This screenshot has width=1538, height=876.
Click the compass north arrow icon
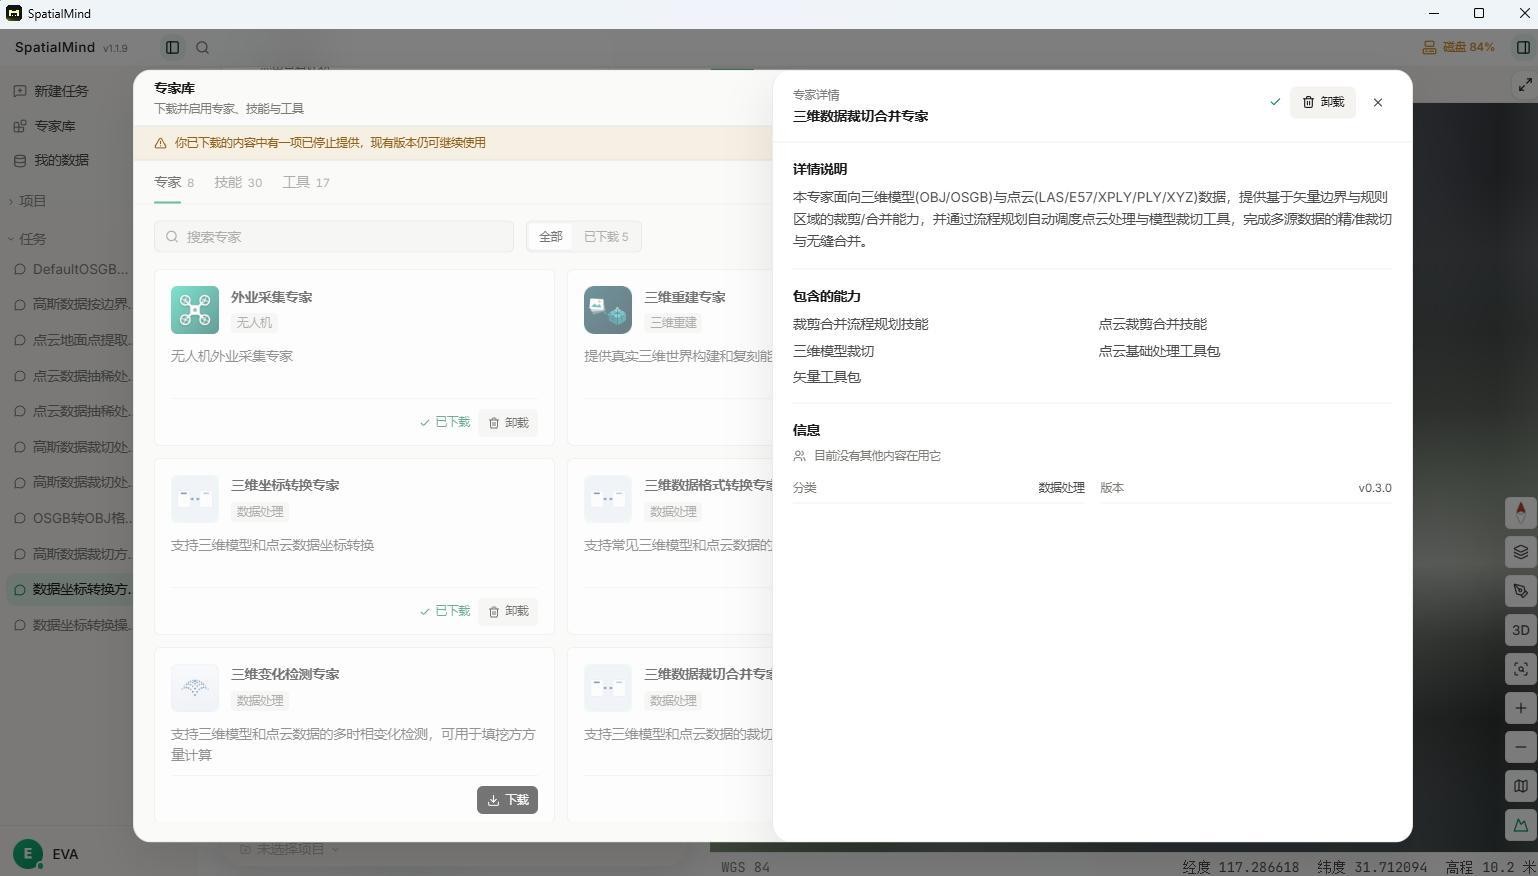click(1520, 512)
